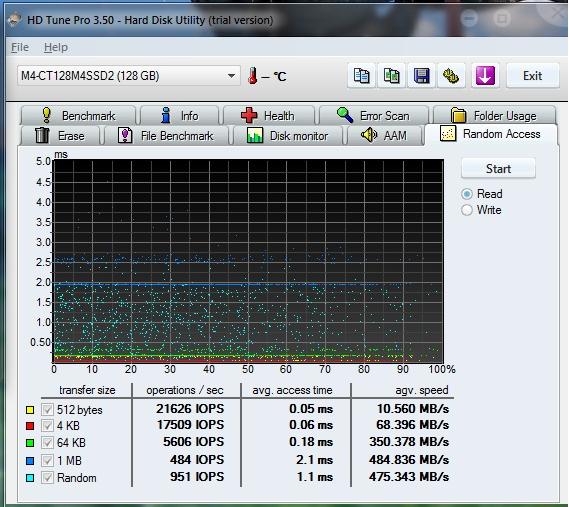Open the drive selection dropdown M4-CT128M4SSD2

[x=128, y=76]
